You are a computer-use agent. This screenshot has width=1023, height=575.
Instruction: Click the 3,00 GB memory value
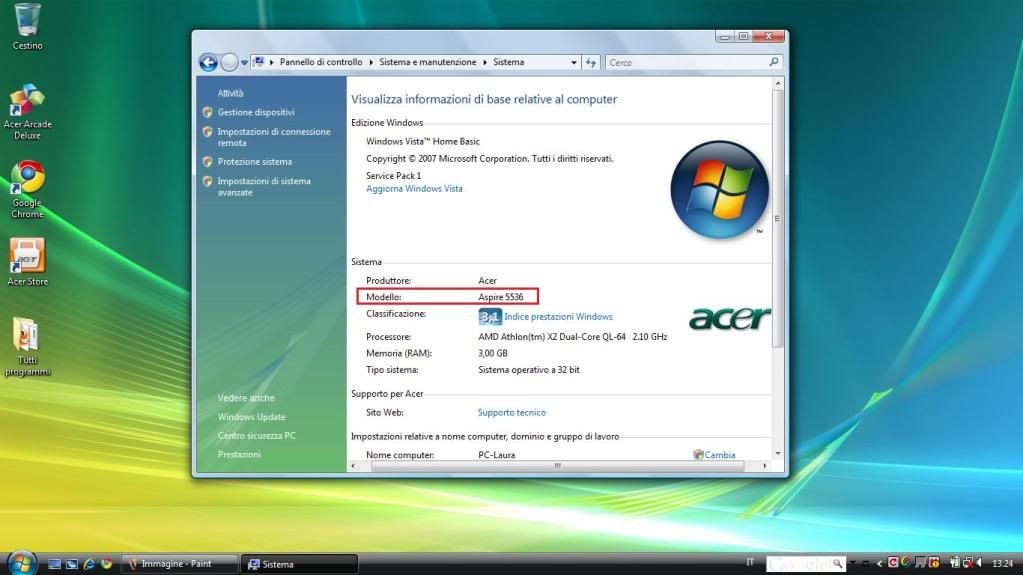click(493, 353)
